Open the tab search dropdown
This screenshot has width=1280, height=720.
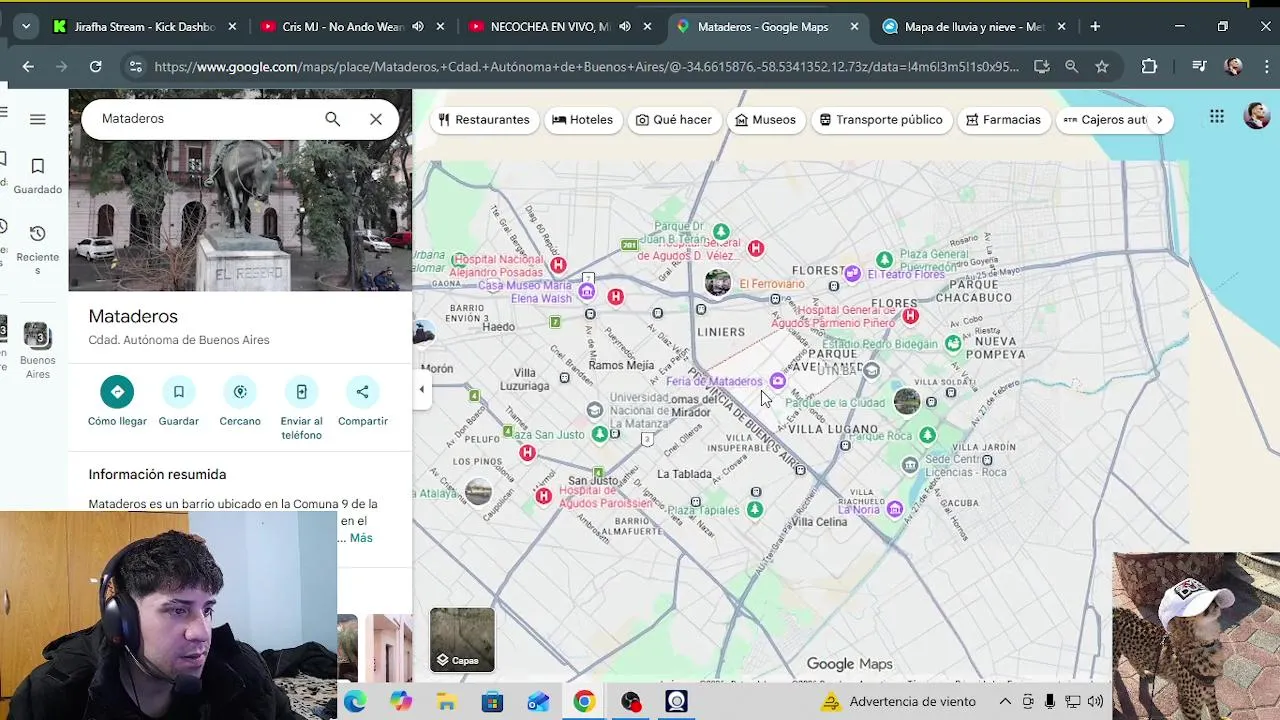click(26, 27)
